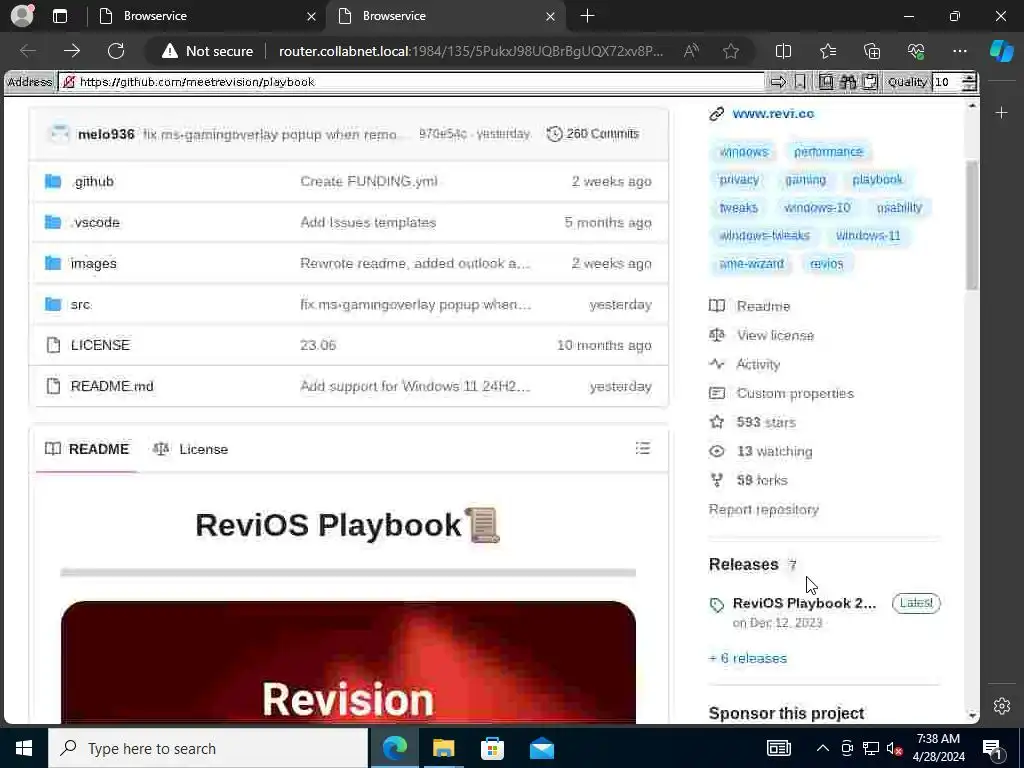Image resolution: width=1024 pixels, height=768 pixels.
Task: Open the .vscode folder
Action: (x=95, y=222)
